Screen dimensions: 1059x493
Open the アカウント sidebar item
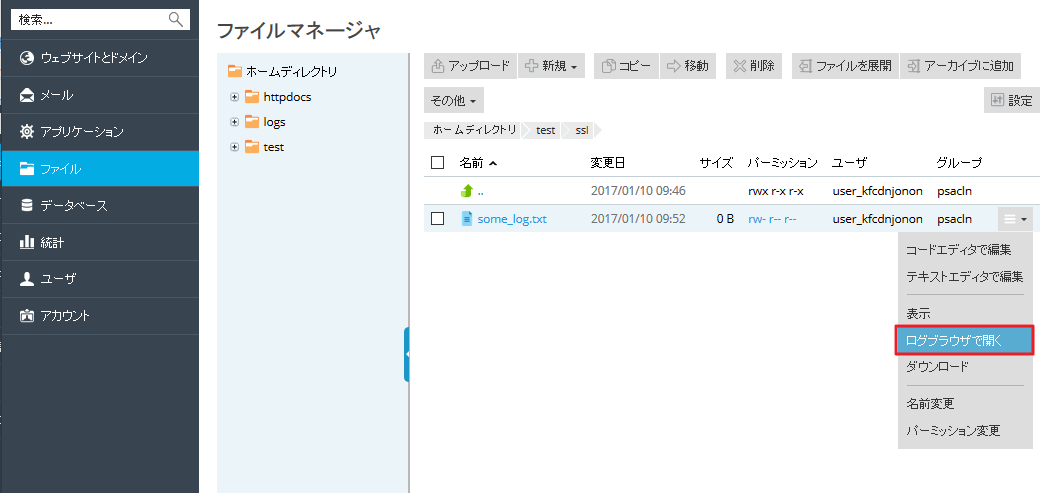(x=100, y=316)
